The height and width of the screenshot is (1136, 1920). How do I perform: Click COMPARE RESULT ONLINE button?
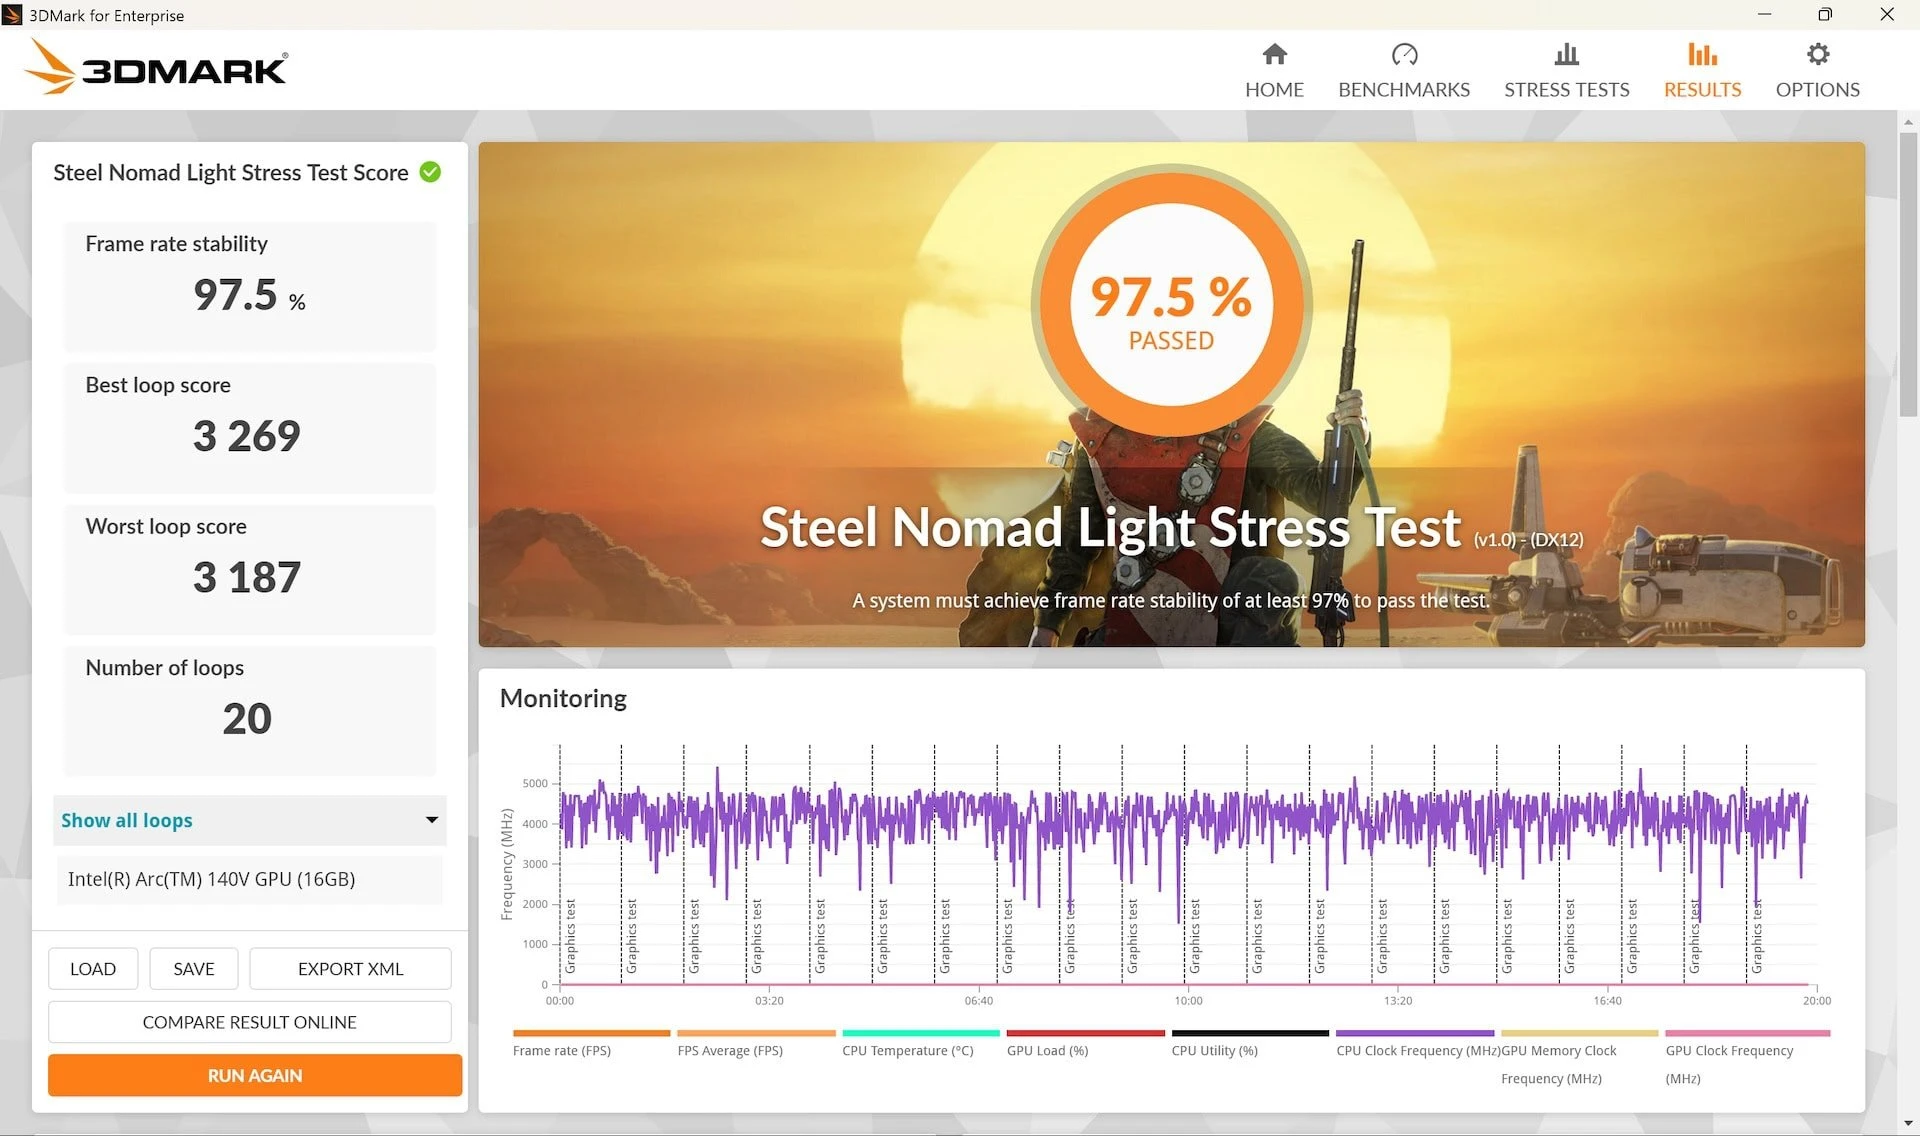[x=249, y=1022]
